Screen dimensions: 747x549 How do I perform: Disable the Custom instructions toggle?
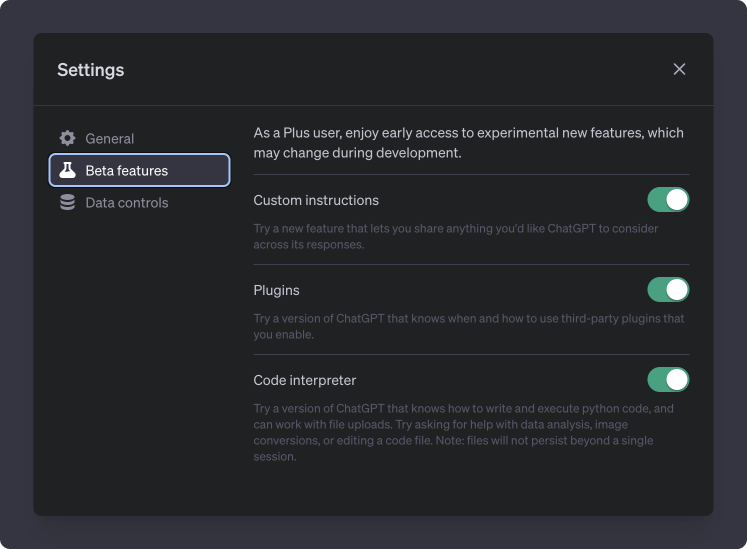pyautogui.click(x=668, y=200)
